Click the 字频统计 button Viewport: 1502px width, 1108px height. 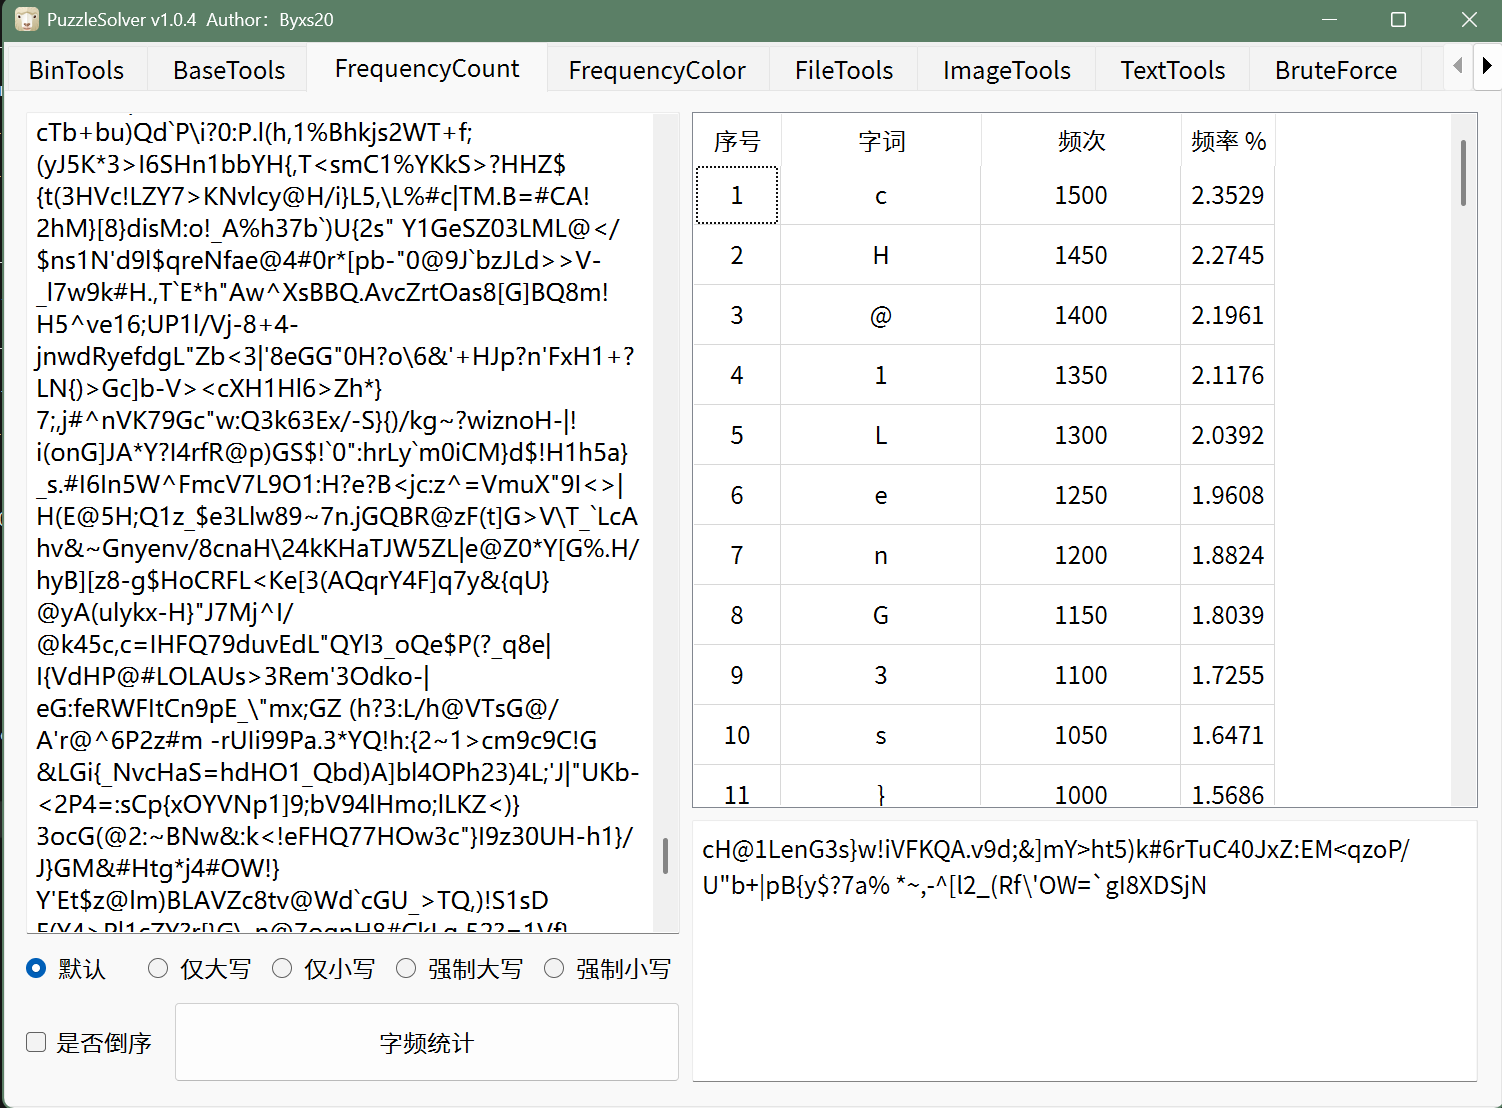(x=427, y=1042)
